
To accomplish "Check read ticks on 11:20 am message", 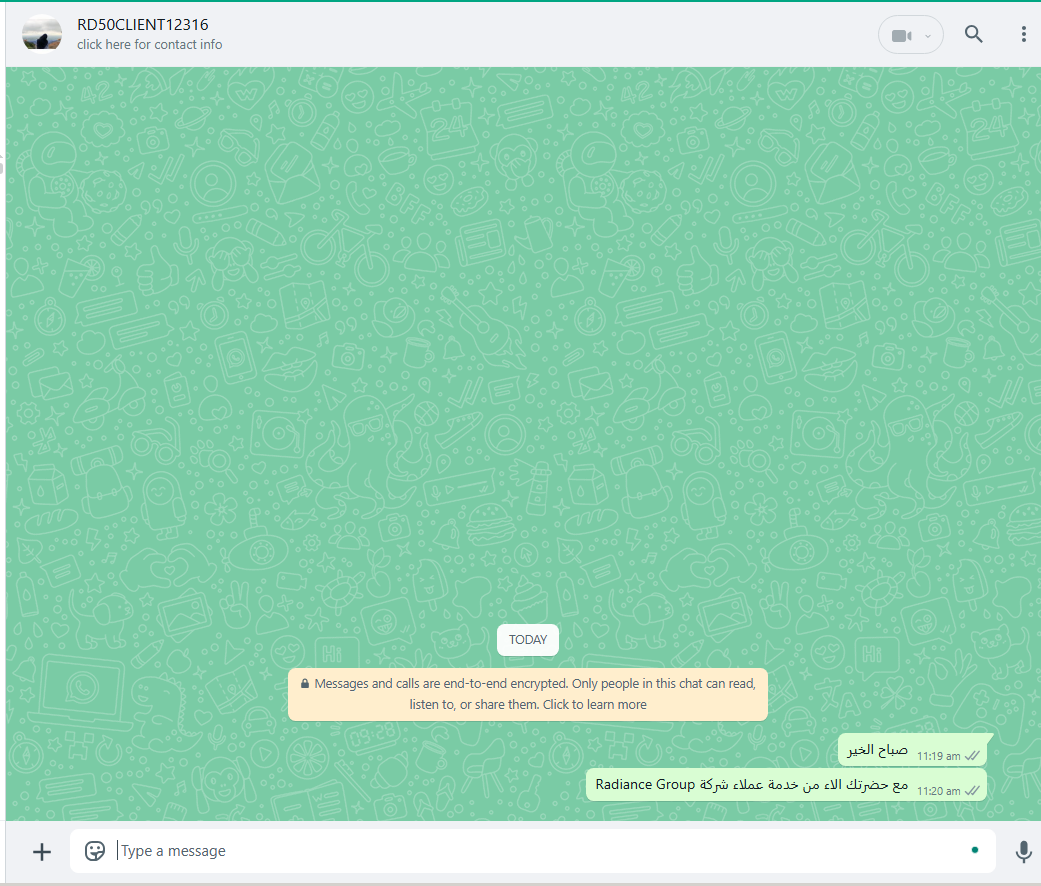I will [x=973, y=790].
